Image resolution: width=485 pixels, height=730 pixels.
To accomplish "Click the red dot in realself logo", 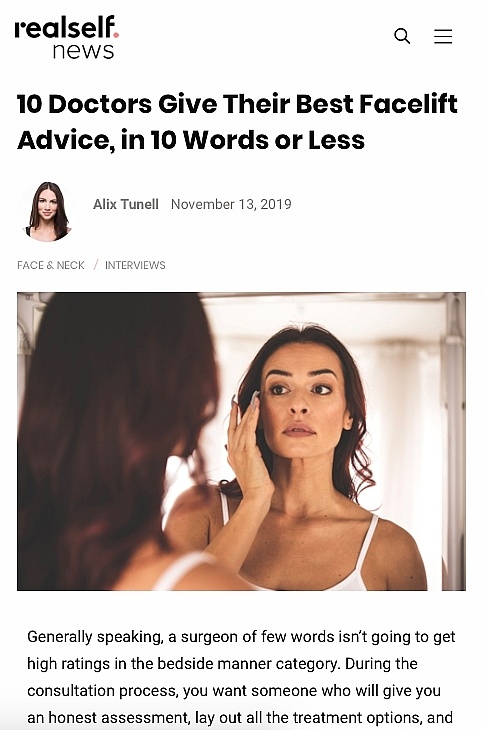I will [x=116, y=34].
